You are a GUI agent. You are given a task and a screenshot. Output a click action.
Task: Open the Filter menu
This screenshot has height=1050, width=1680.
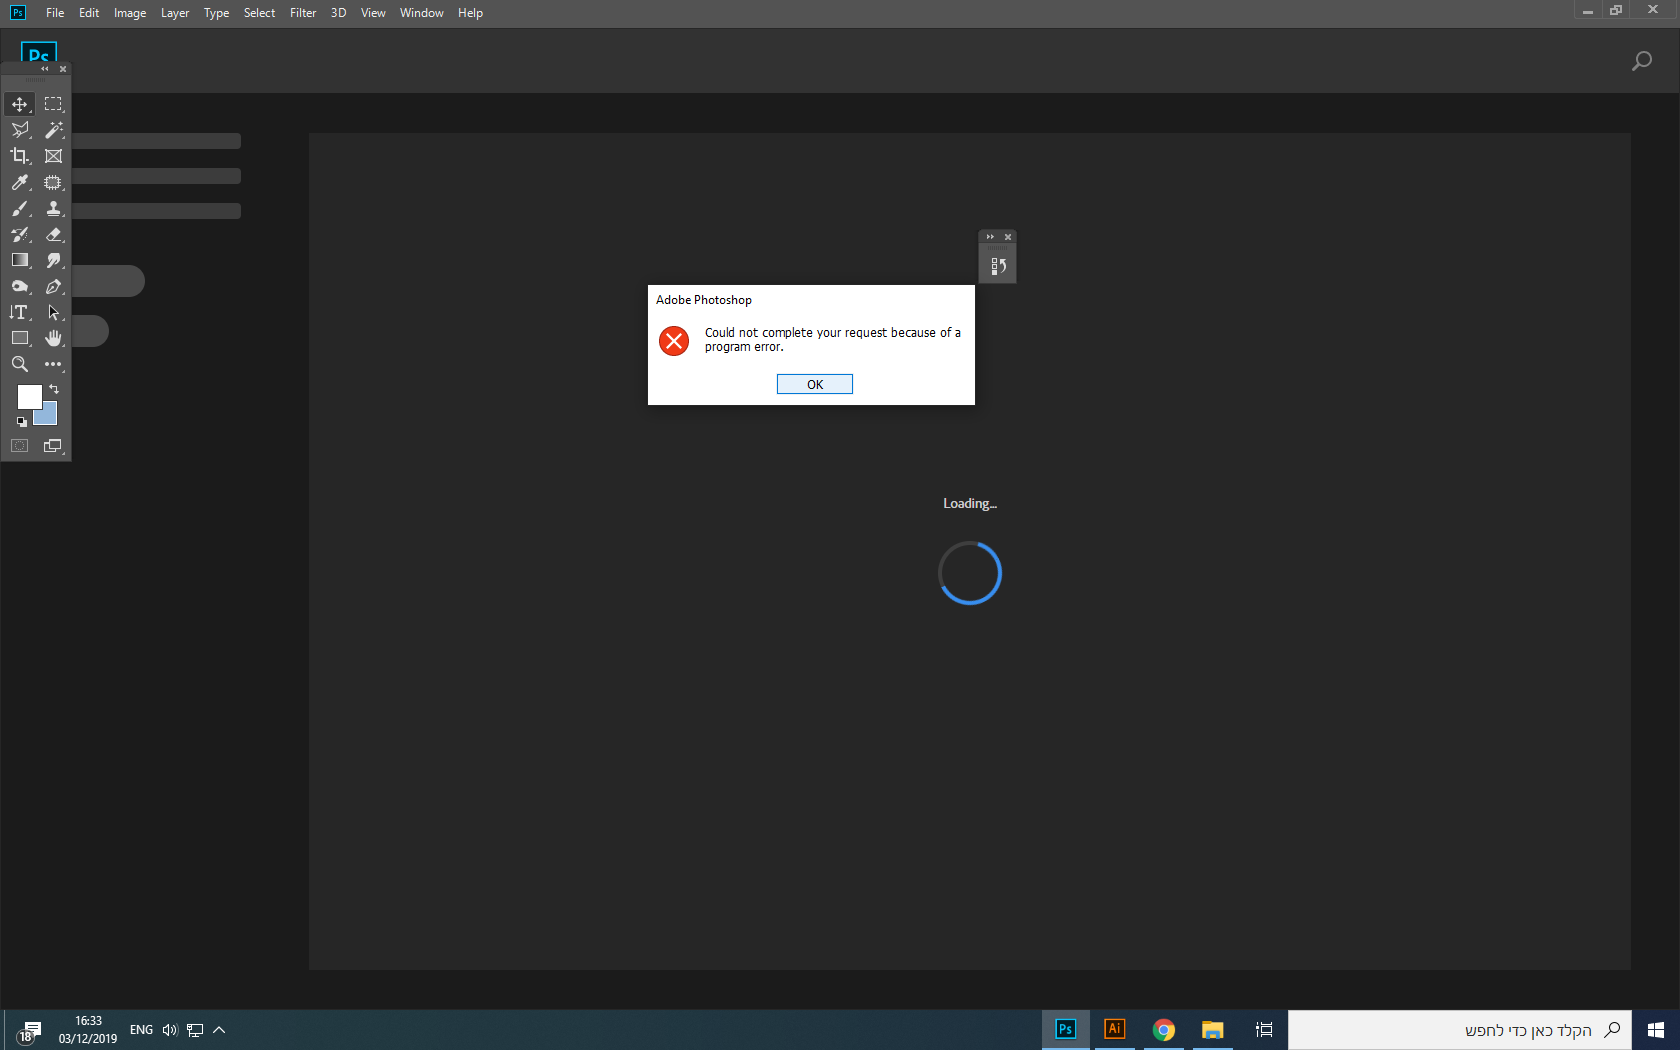coord(303,13)
